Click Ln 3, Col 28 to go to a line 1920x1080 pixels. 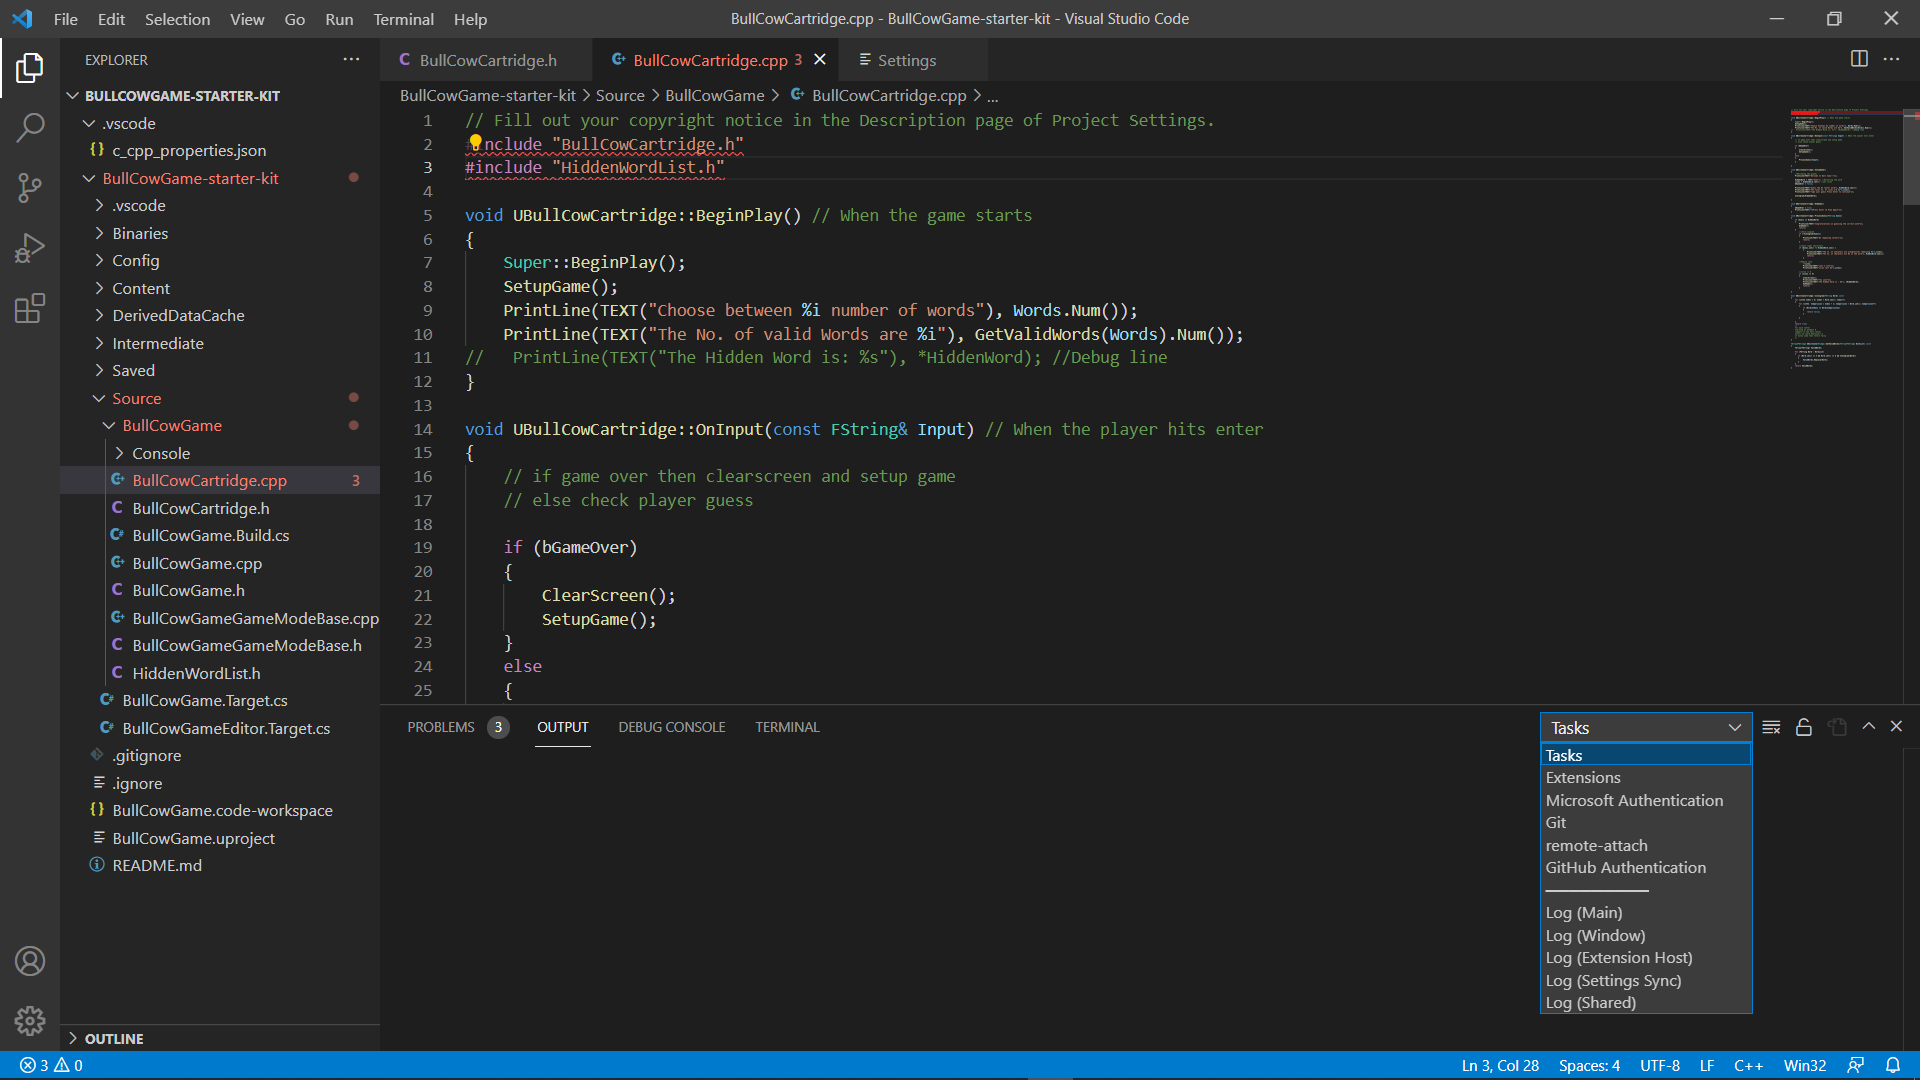tap(1499, 1065)
